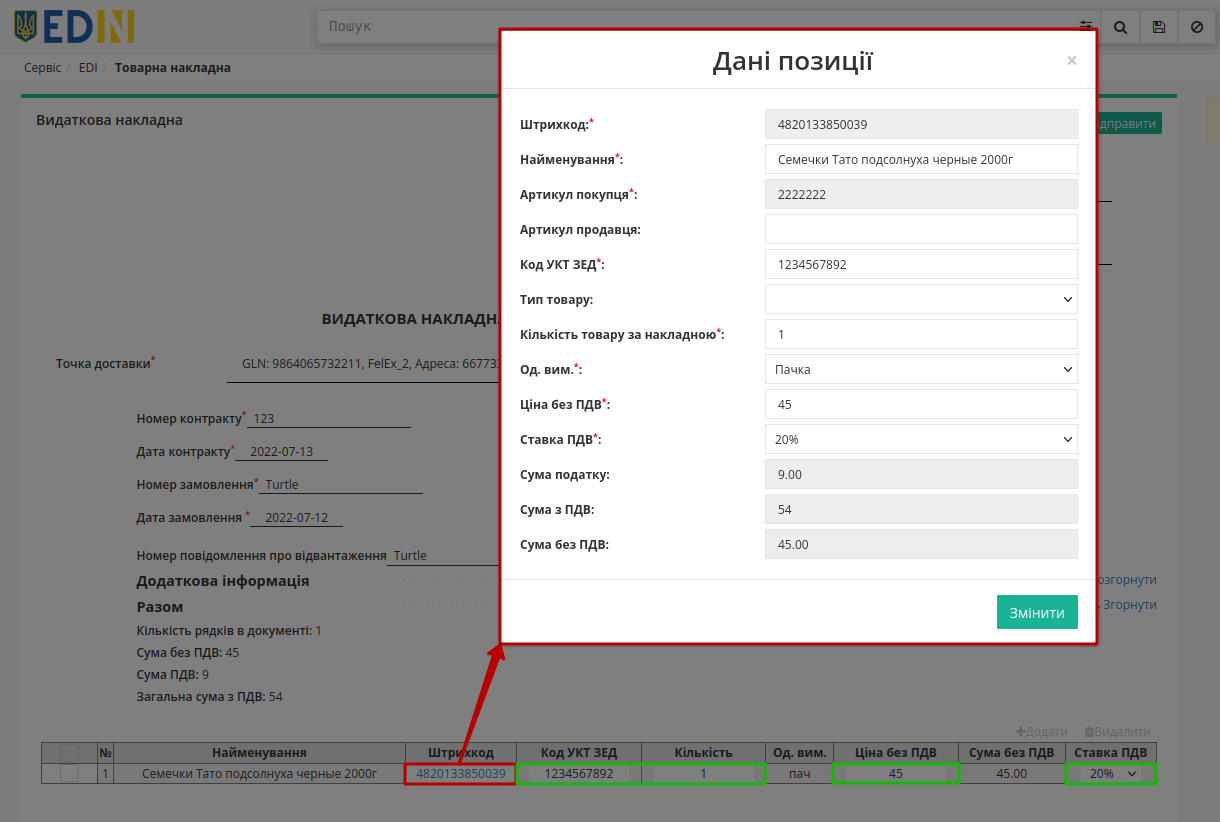Close the Дані позиції dialog
This screenshot has width=1220, height=822.
[1072, 61]
